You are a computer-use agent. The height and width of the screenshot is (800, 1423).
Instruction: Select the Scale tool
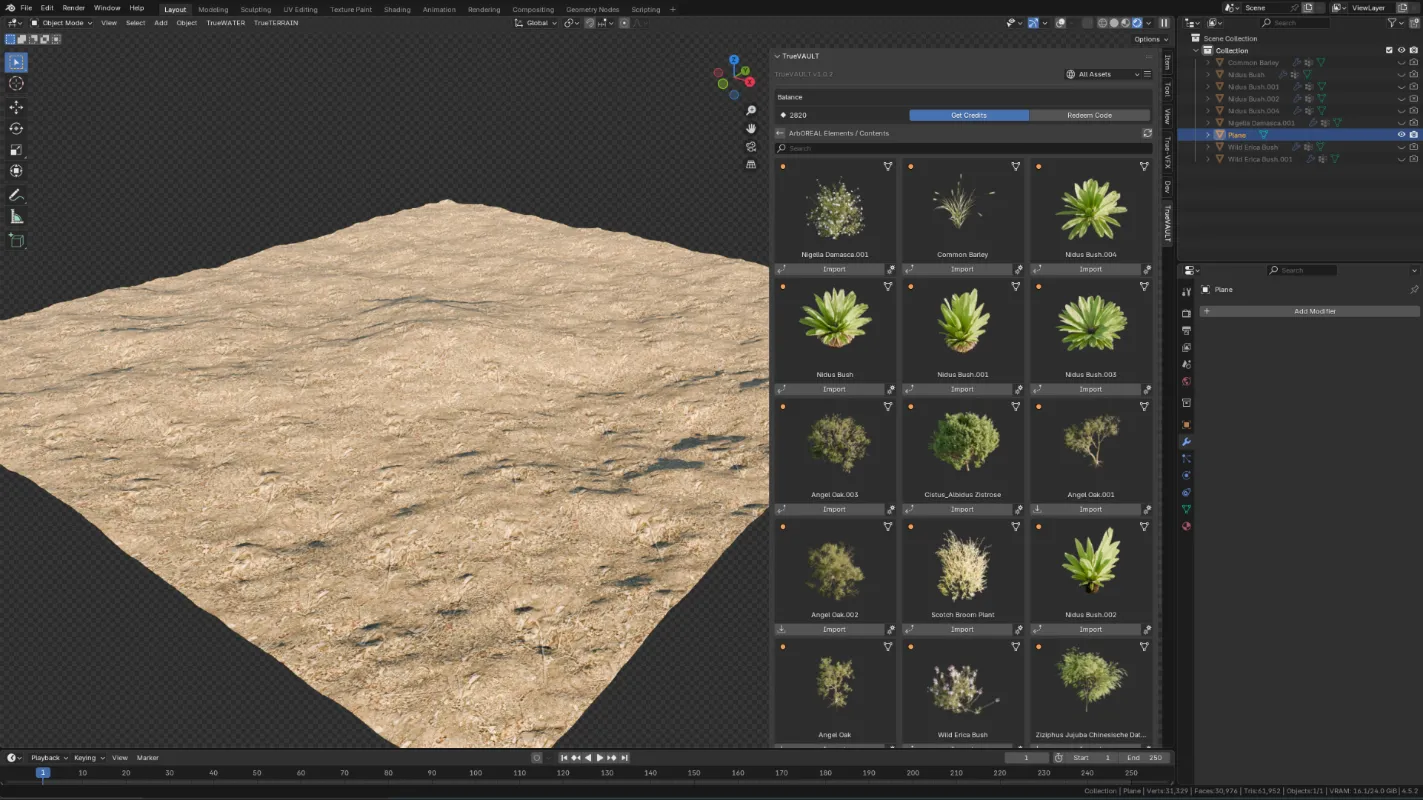click(15, 148)
